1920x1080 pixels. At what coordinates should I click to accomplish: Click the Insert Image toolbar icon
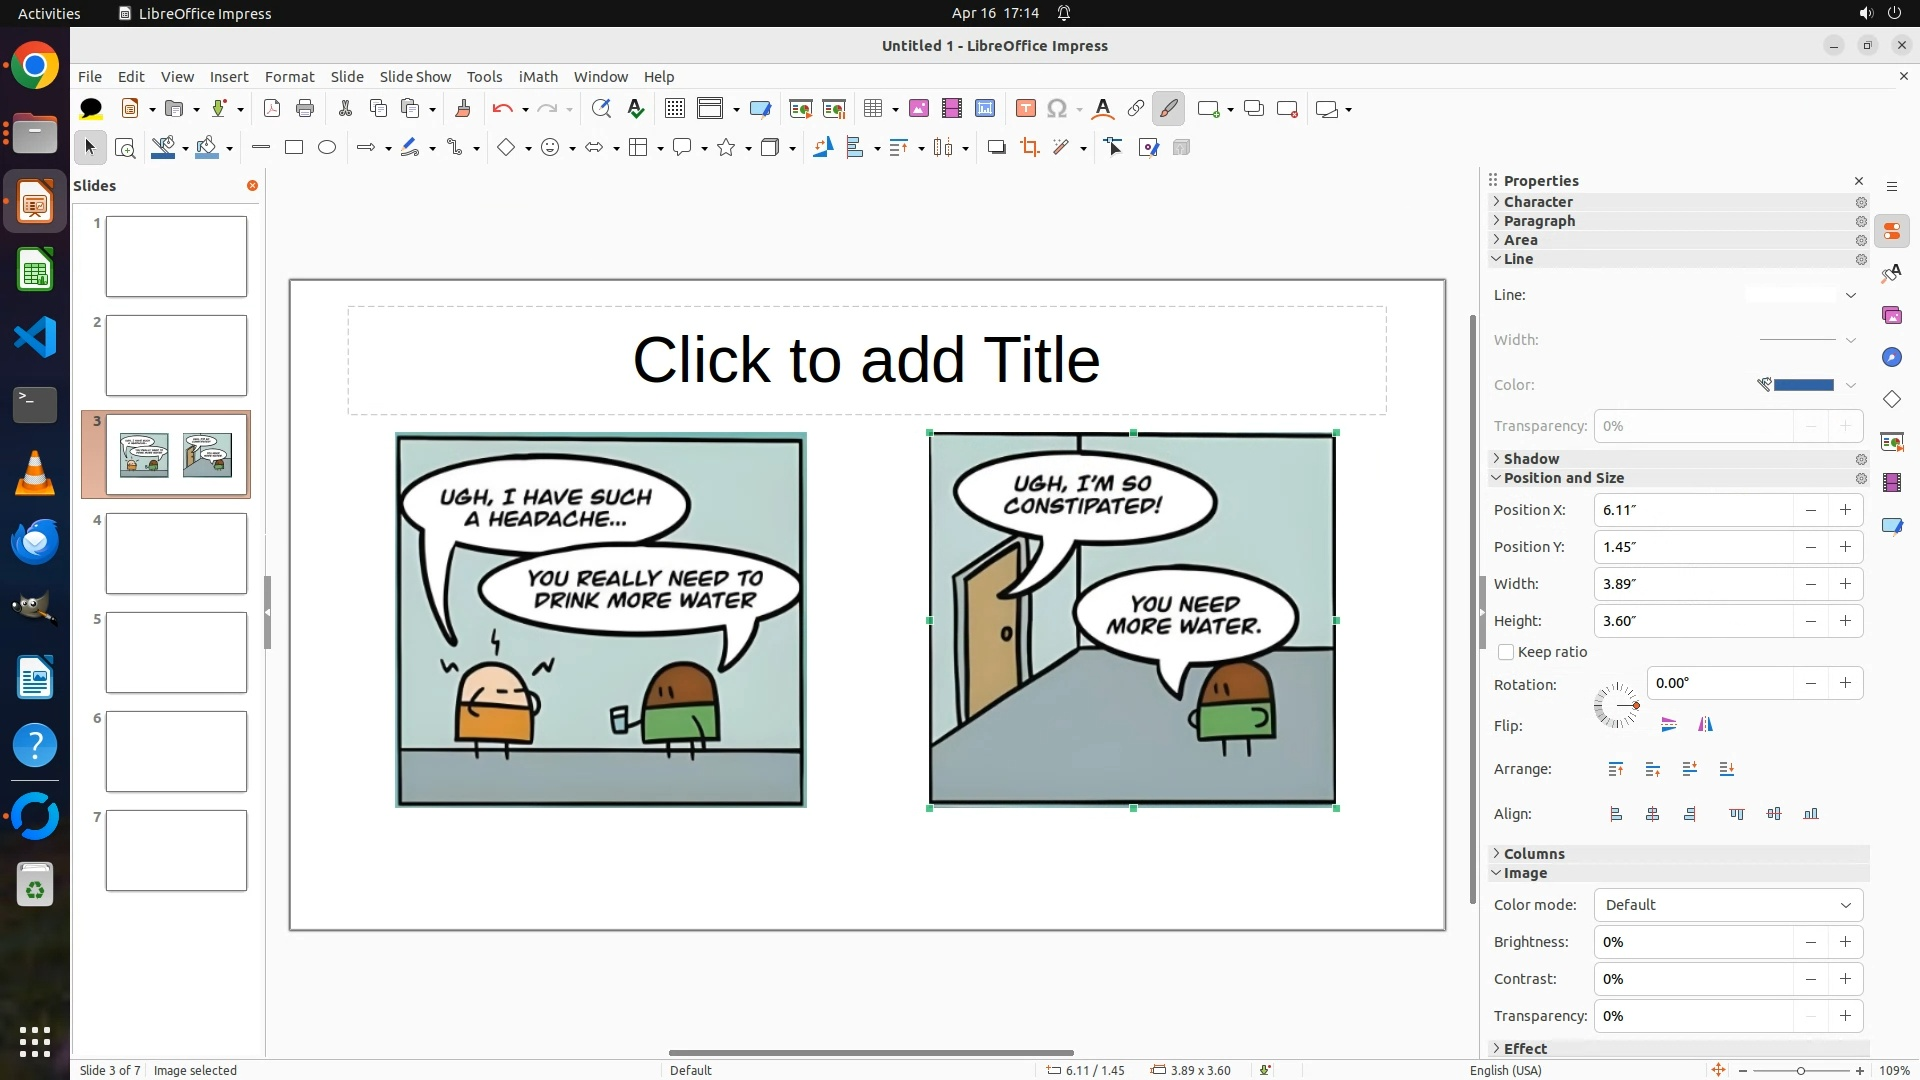click(x=918, y=109)
